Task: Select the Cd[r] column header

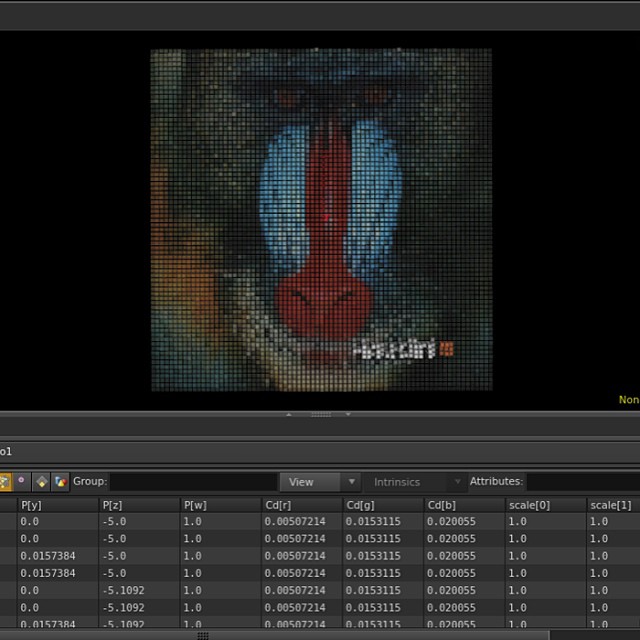Action: [x=301, y=505]
